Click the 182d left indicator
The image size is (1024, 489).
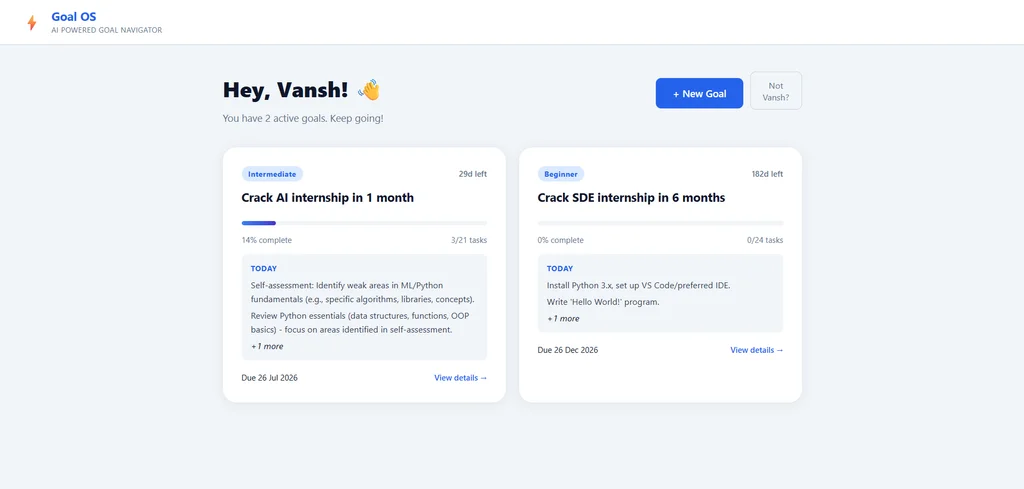pos(767,174)
